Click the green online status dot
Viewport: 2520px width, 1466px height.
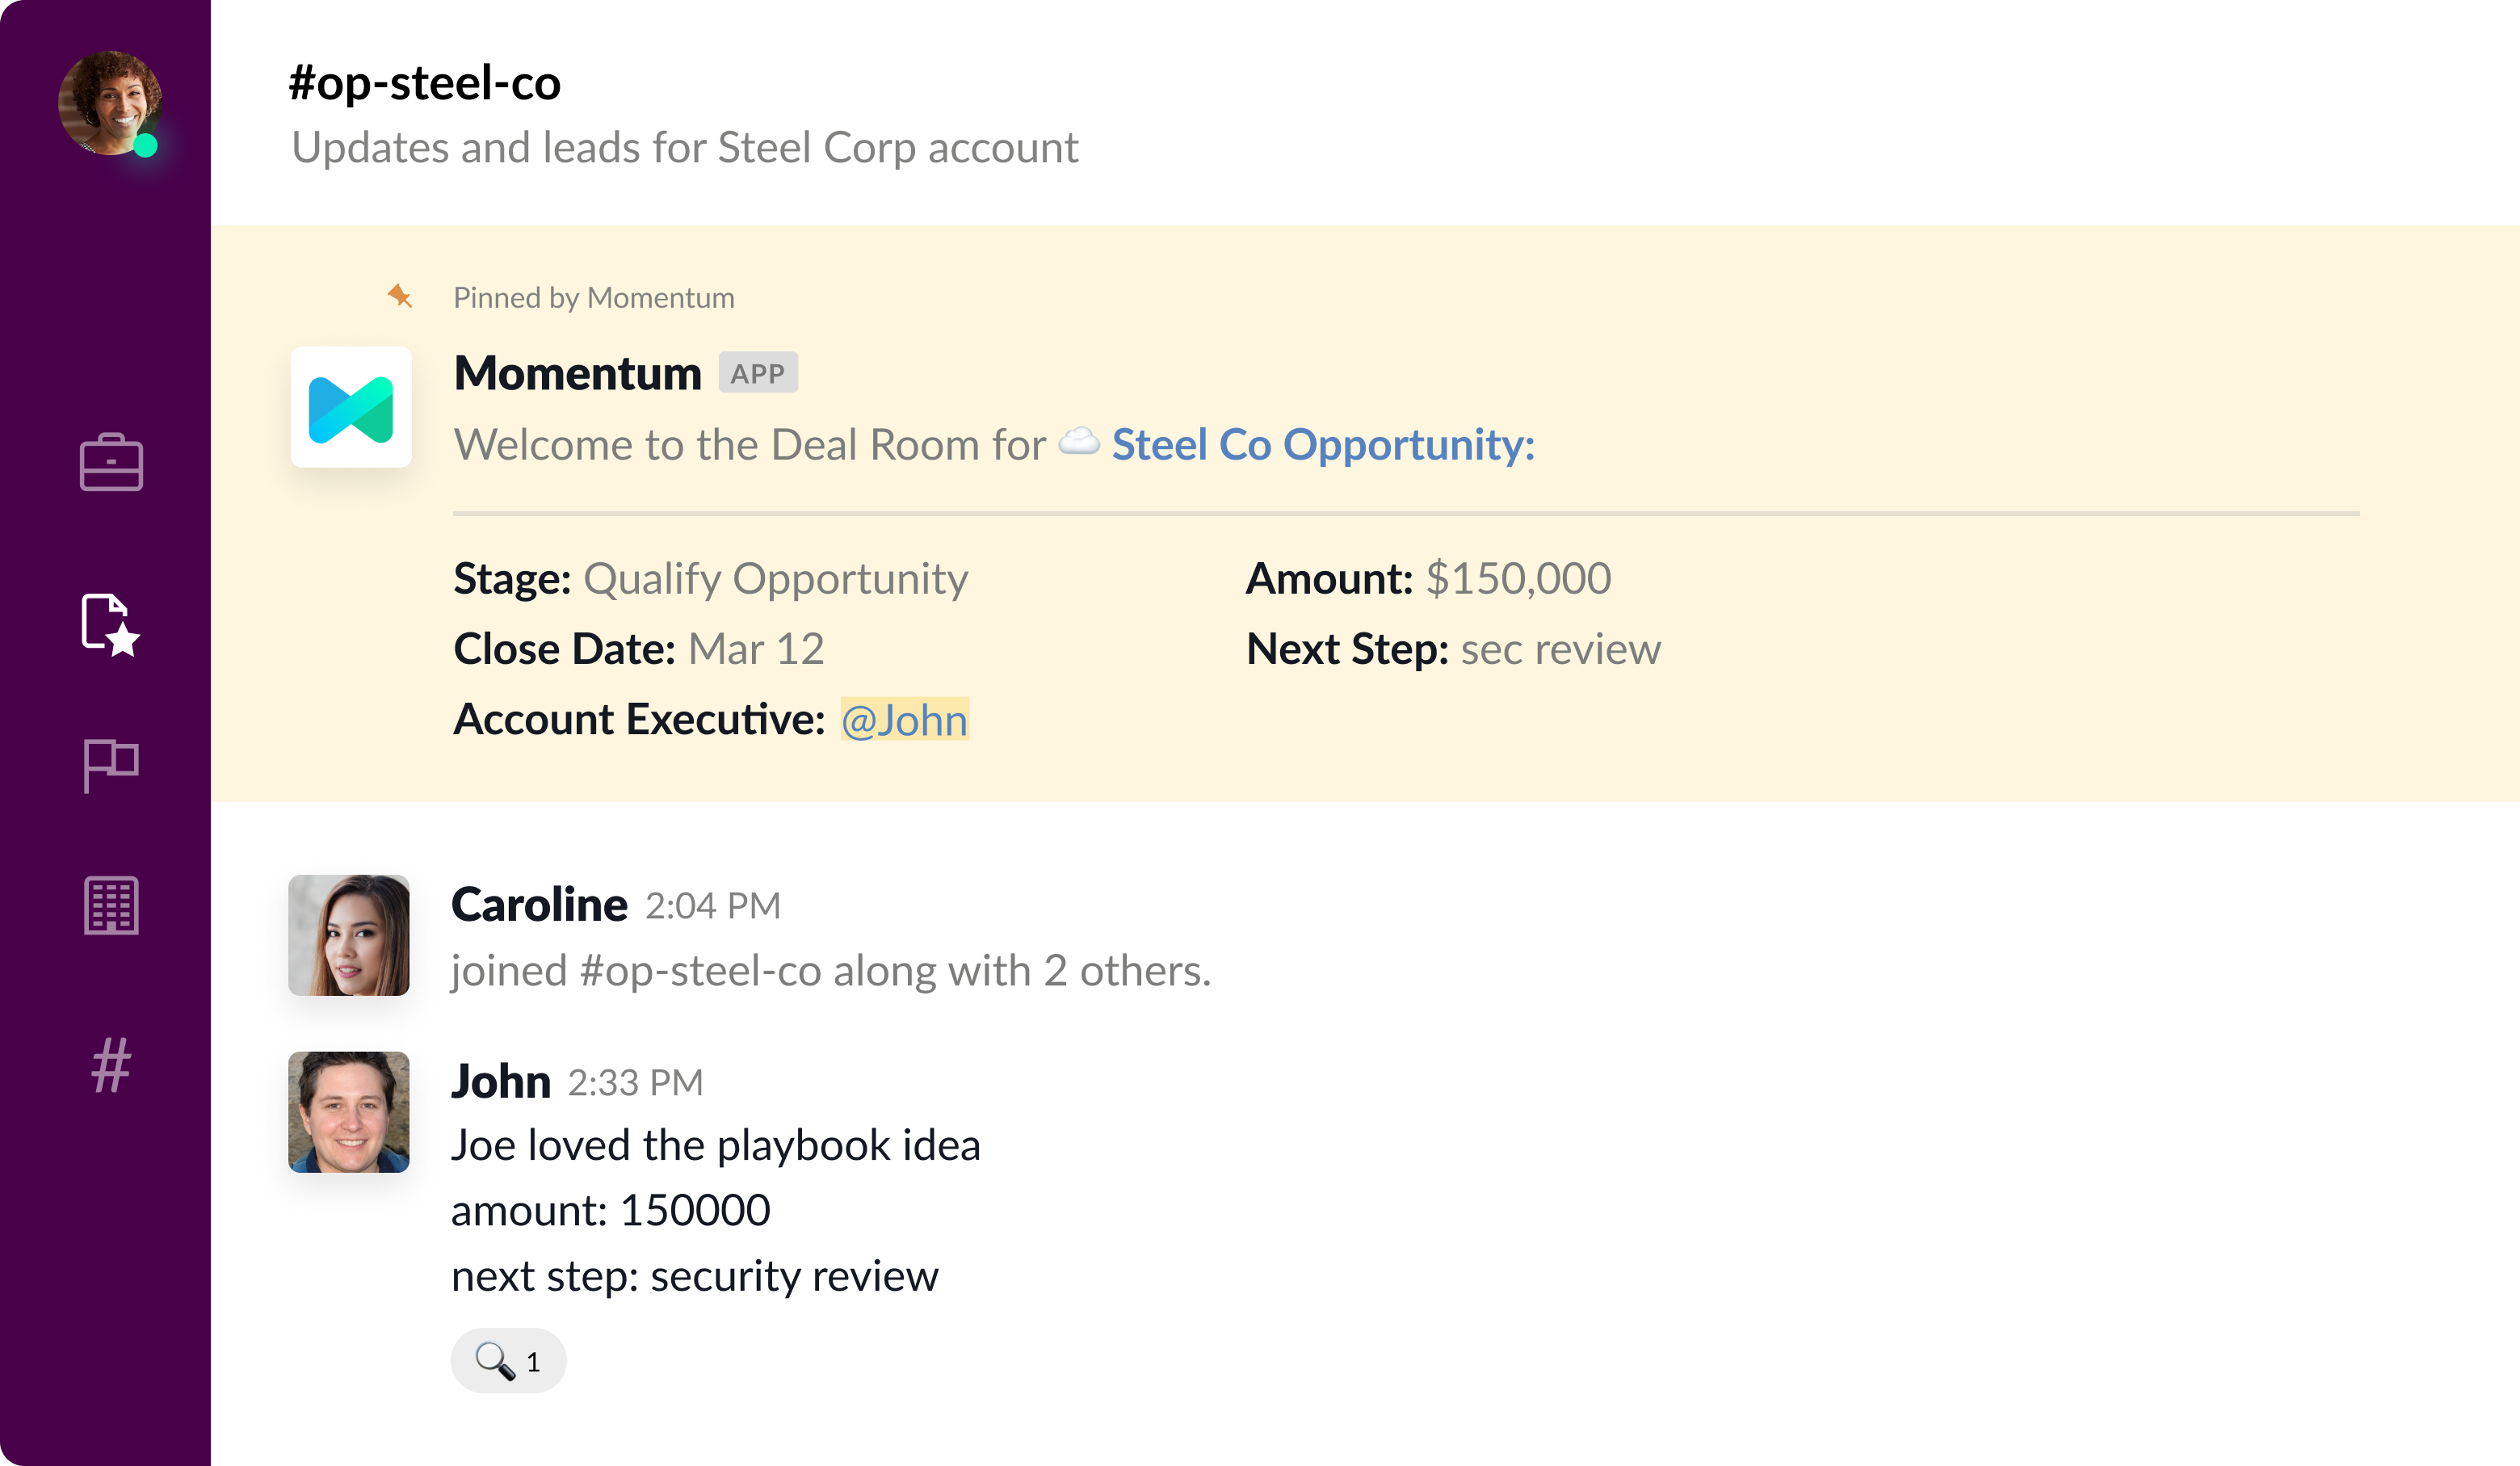tap(146, 146)
